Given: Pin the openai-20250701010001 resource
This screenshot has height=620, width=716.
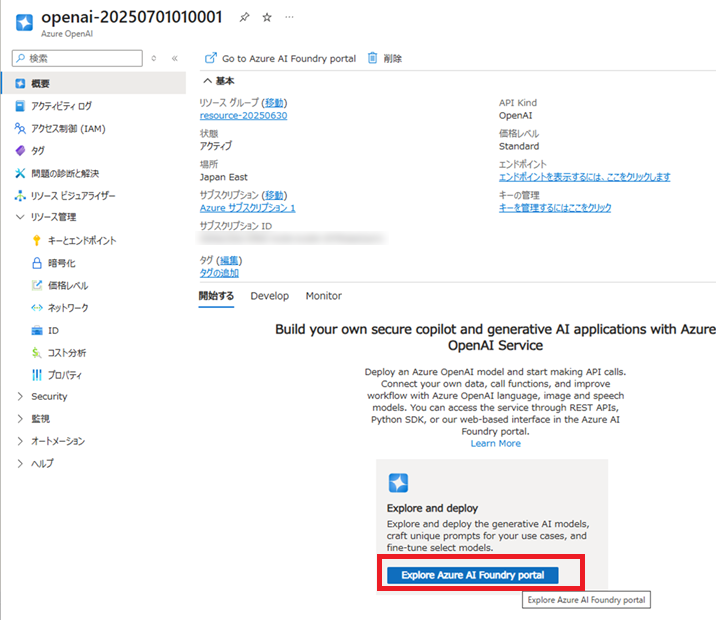Looking at the screenshot, I should pos(244,17).
